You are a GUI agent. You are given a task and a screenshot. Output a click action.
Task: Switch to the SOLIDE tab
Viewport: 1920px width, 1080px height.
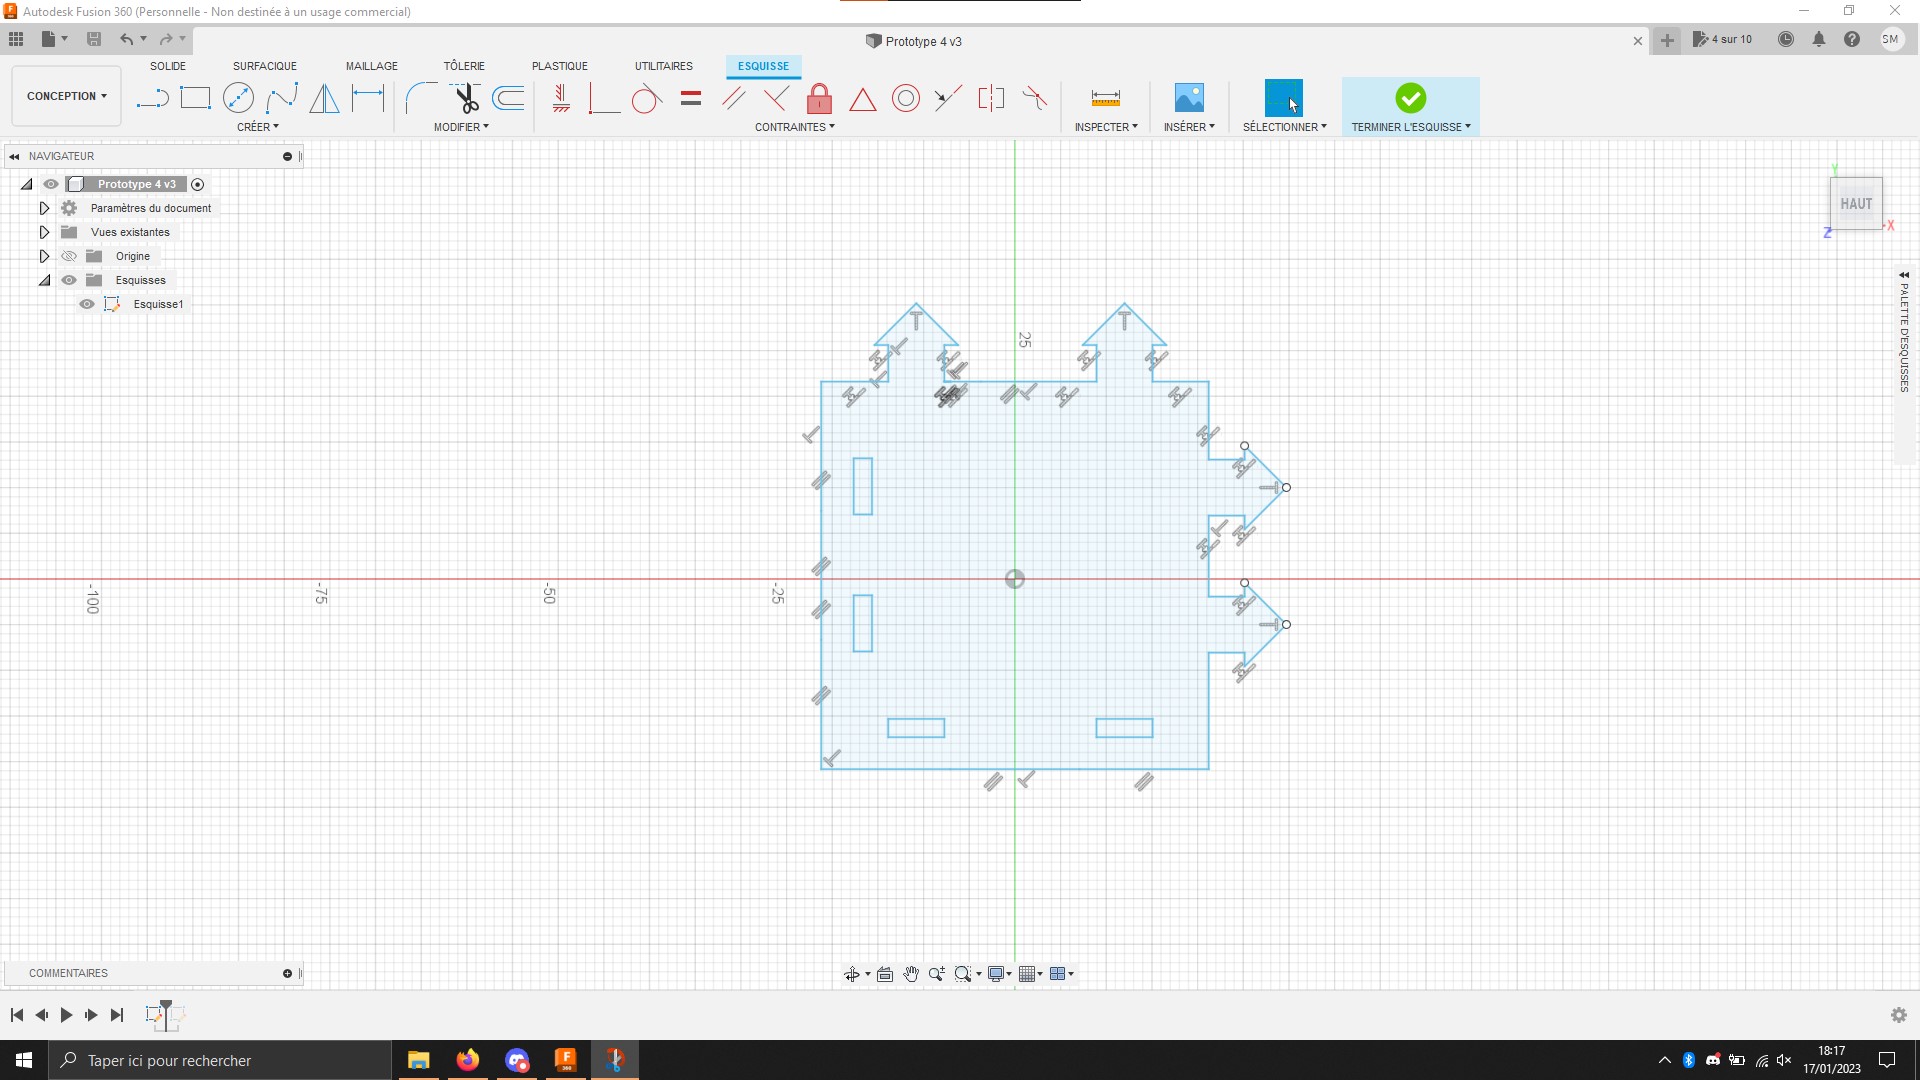click(168, 66)
